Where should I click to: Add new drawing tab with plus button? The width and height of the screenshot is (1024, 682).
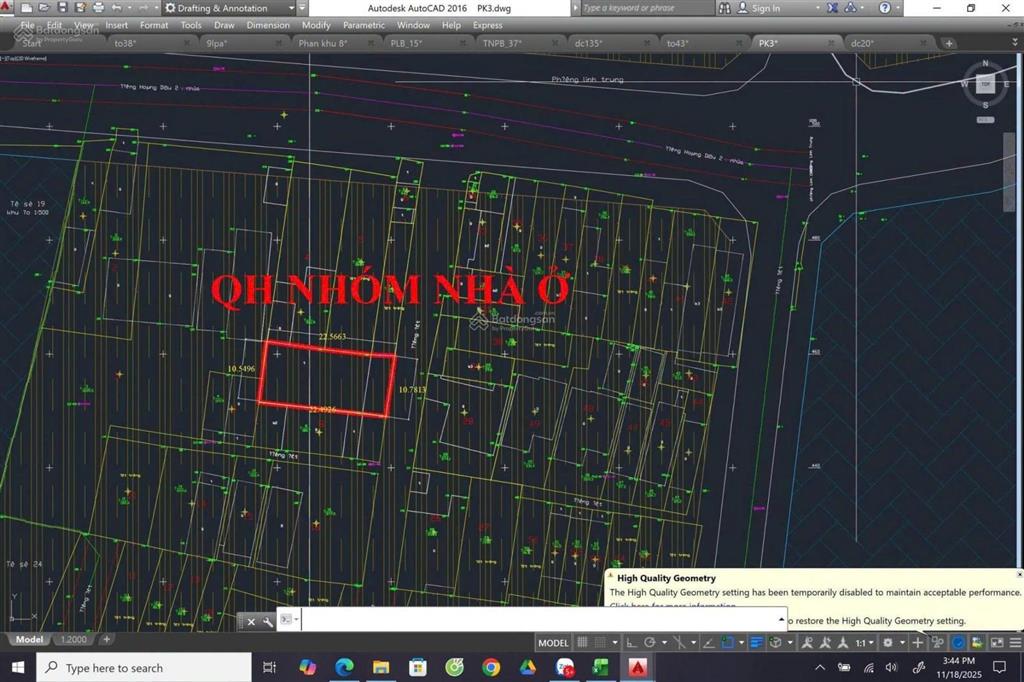[948, 43]
